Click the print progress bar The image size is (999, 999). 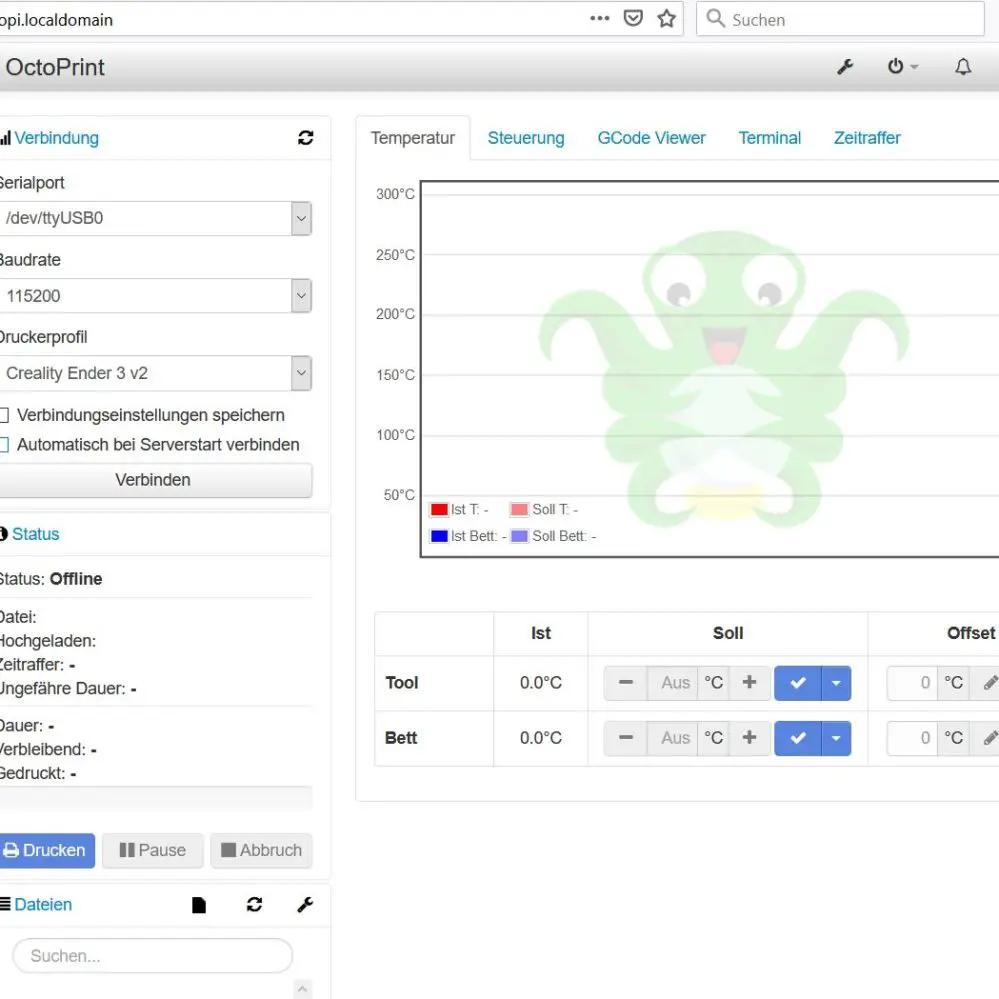tap(155, 799)
